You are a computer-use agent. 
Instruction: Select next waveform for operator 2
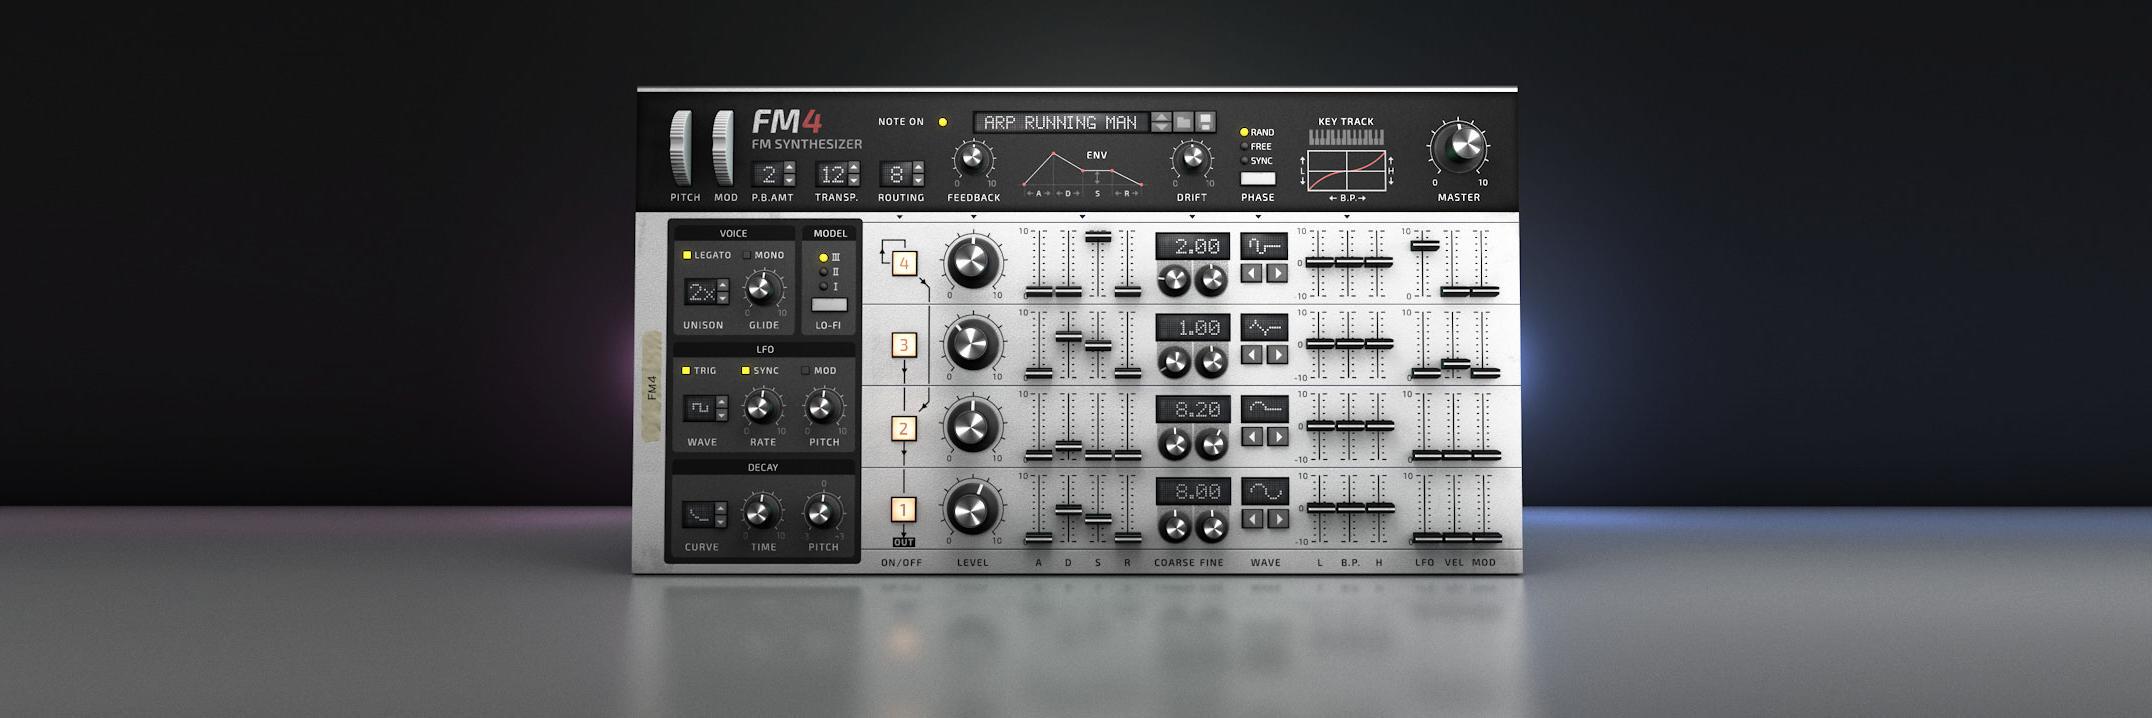pos(1277,437)
